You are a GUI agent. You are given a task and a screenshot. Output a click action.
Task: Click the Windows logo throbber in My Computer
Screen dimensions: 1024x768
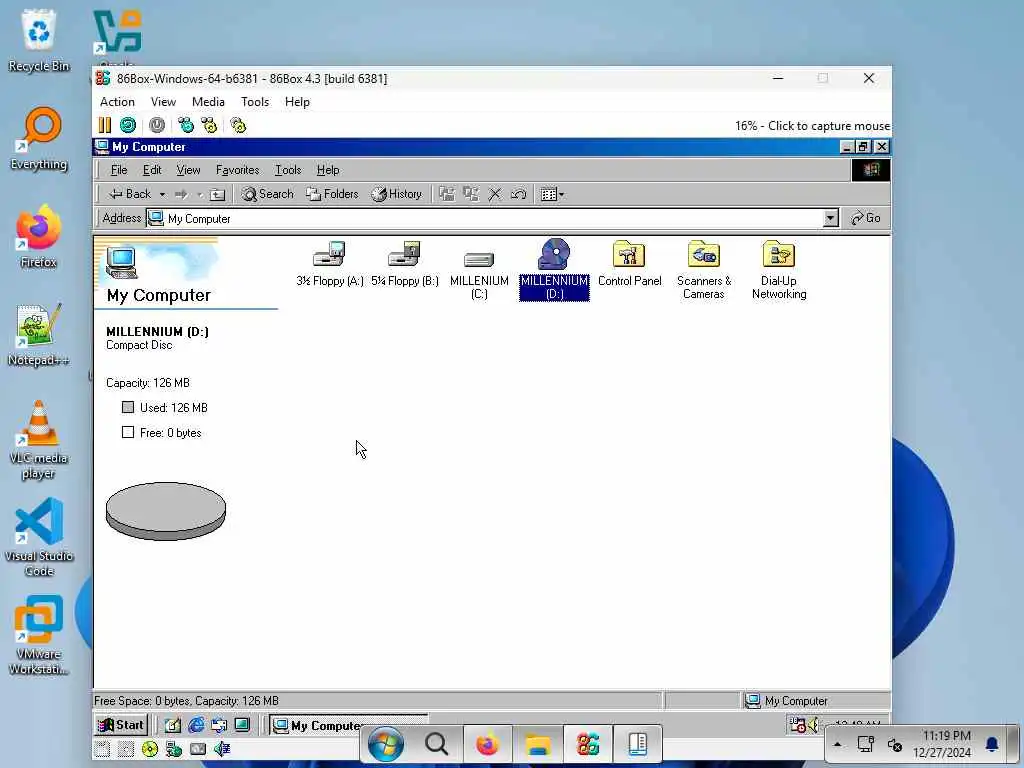coord(871,170)
